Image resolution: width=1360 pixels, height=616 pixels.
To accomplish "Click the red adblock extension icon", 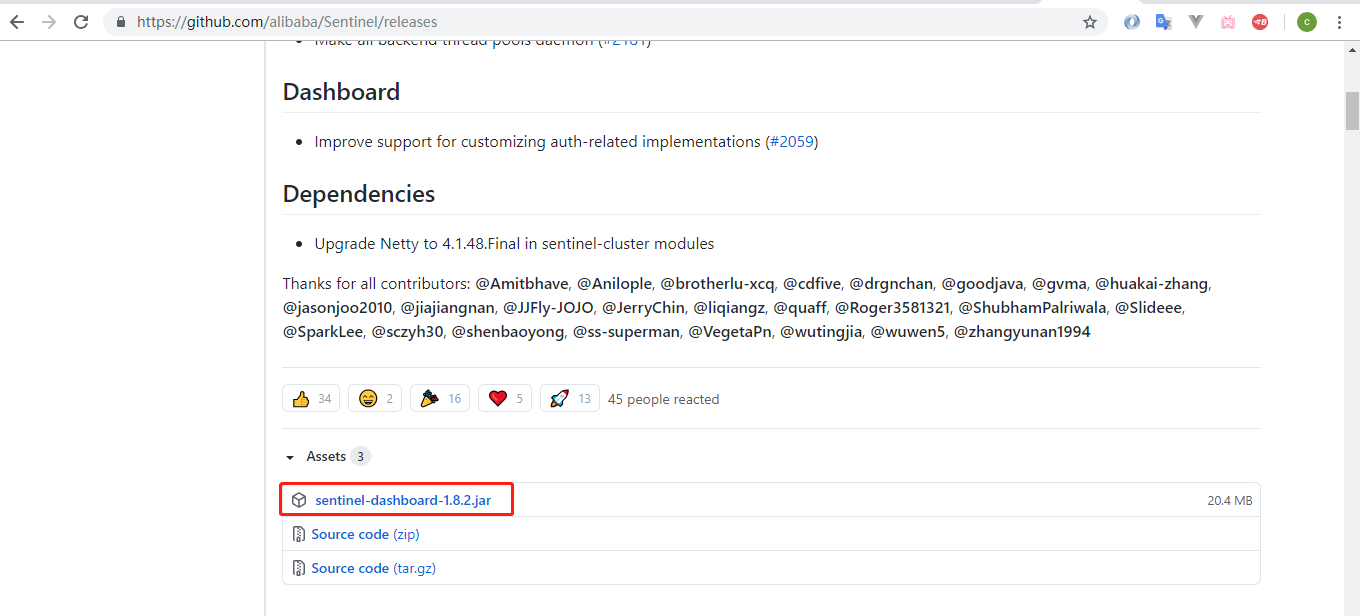I will 1260,22.
